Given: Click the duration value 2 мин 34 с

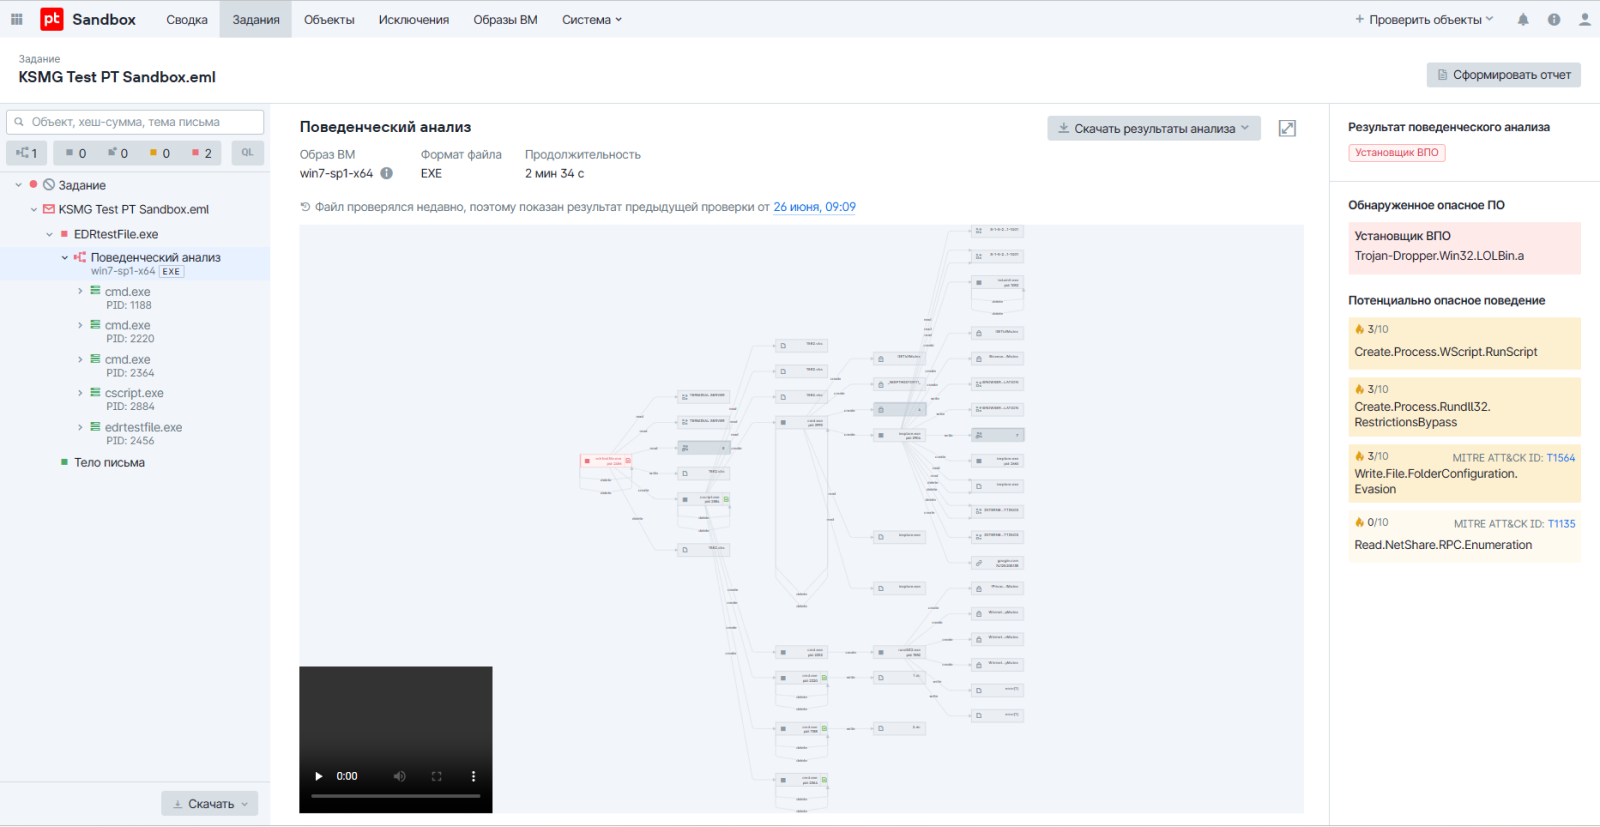Looking at the screenshot, I should click(x=555, y=173).
